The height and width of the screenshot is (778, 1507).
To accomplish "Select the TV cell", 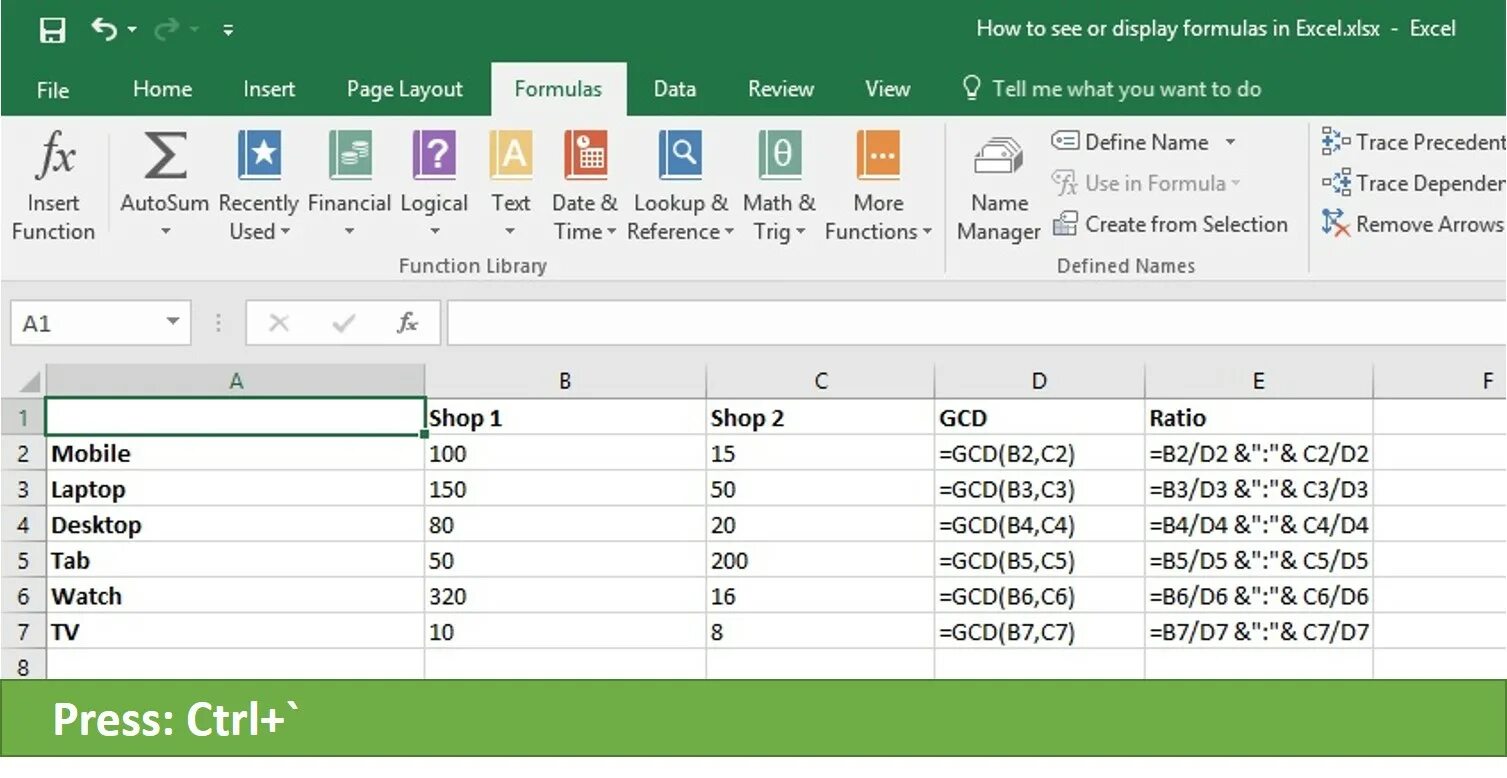I will [236, 632].
